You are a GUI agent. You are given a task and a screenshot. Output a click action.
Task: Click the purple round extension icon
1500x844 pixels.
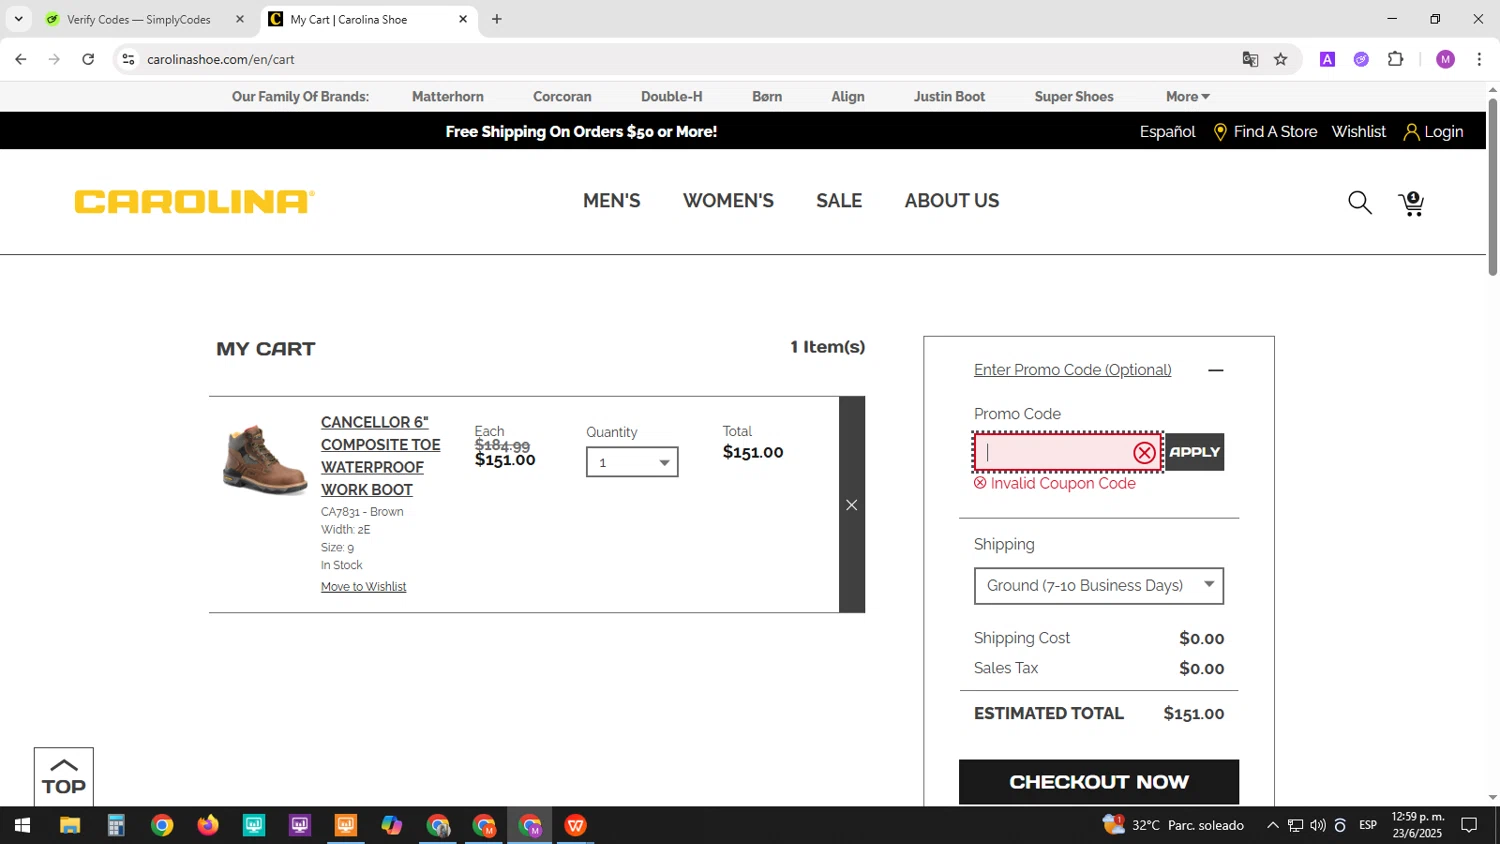1361,59
